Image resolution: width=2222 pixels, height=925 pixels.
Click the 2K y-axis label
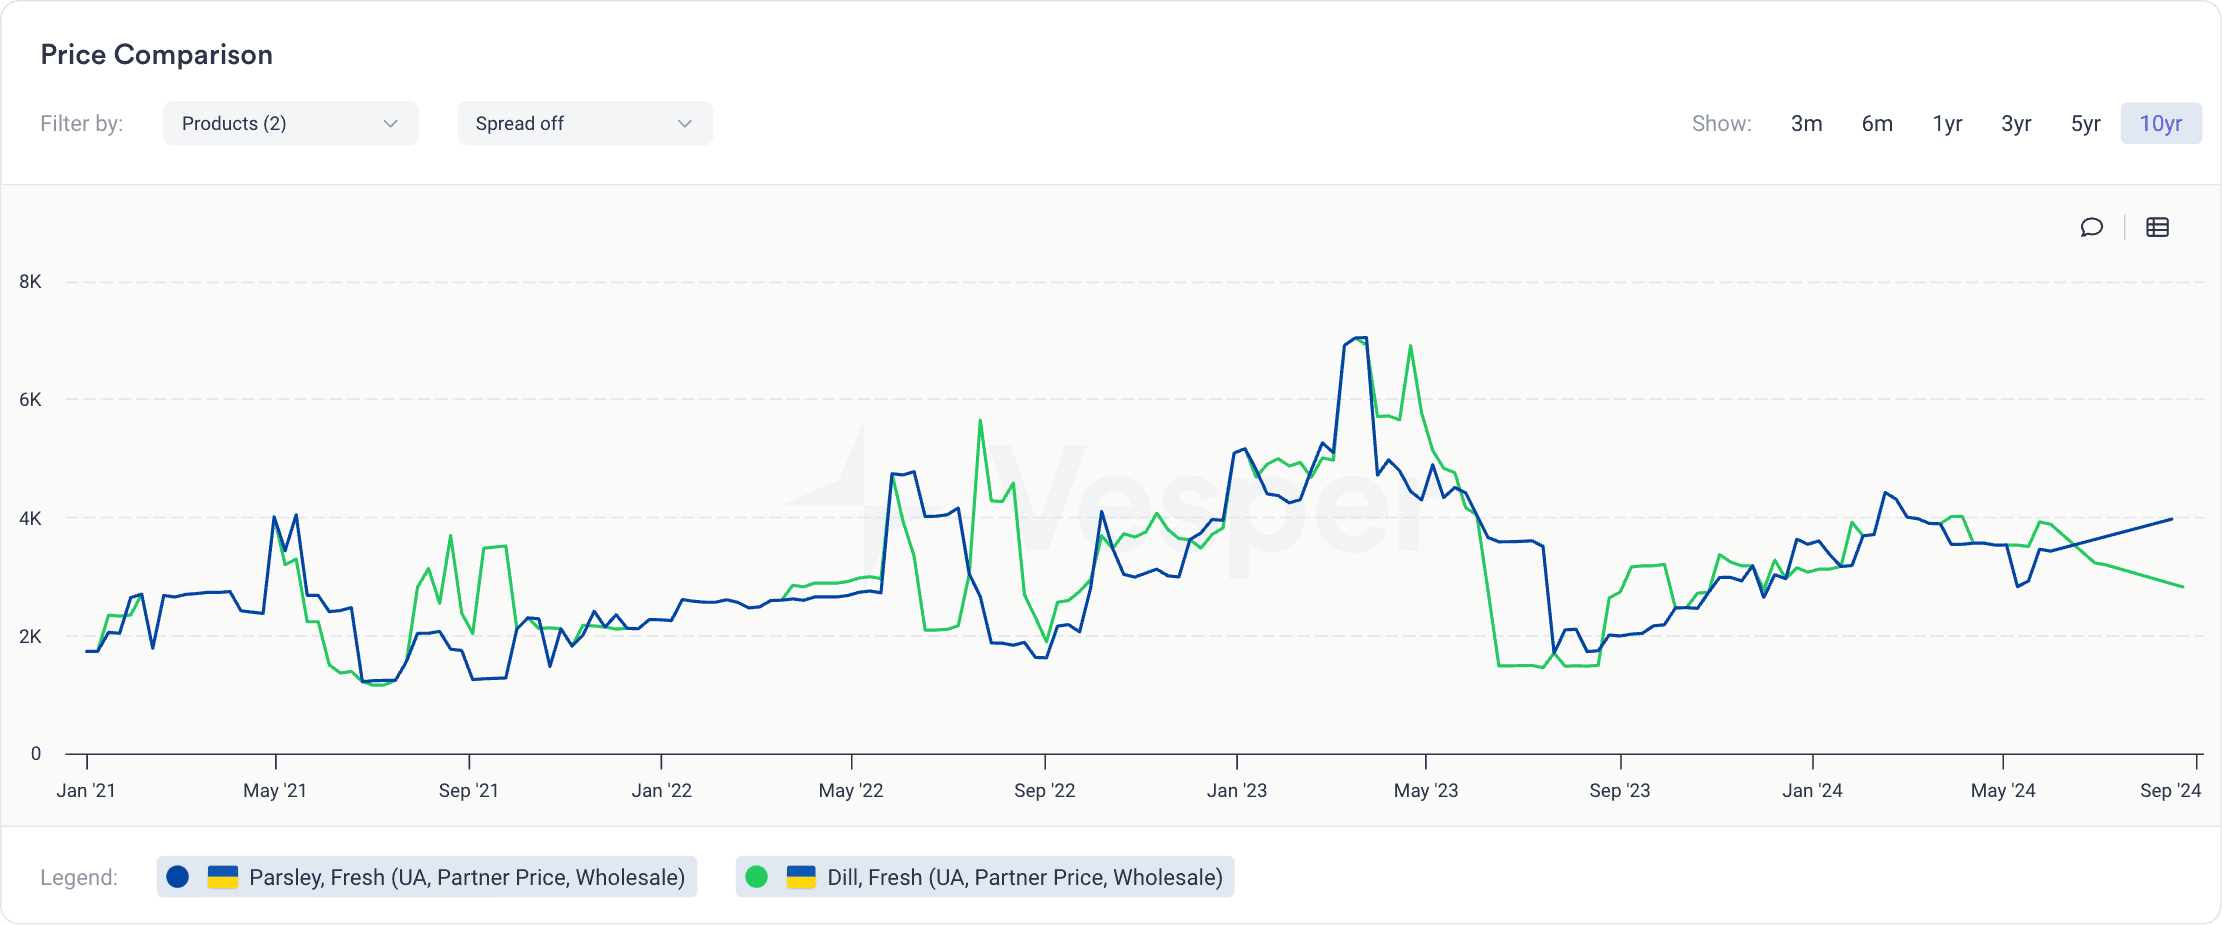30,636
